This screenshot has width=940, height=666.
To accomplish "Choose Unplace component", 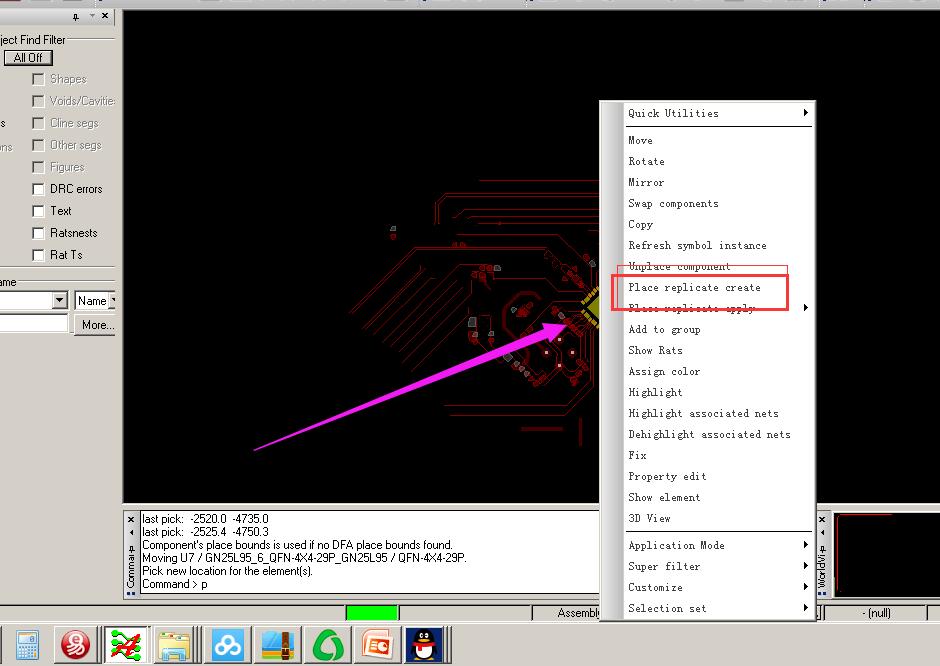I will [x=718, y=266].
